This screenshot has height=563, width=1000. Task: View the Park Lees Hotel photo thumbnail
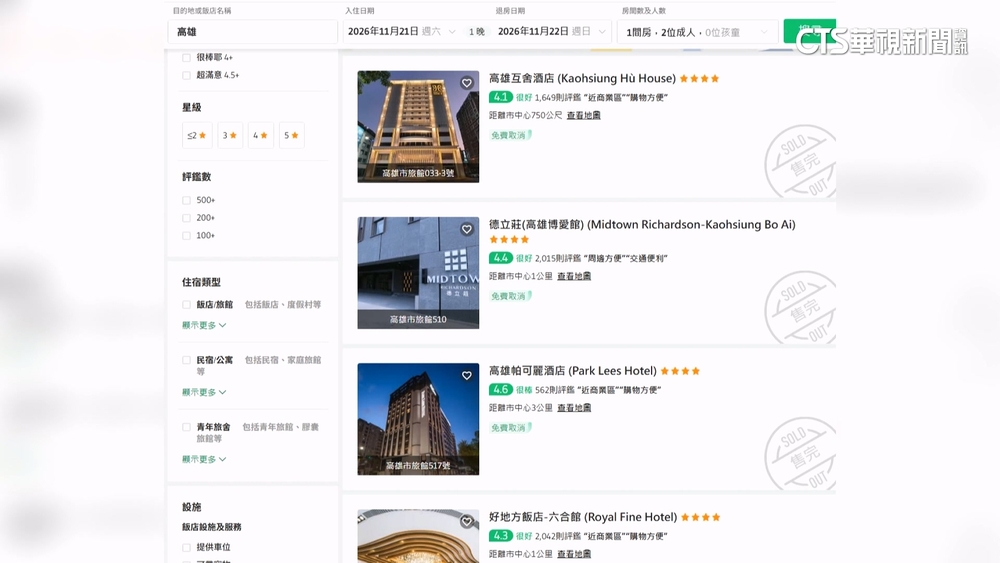pyautogui.click(x=418, y=419)
